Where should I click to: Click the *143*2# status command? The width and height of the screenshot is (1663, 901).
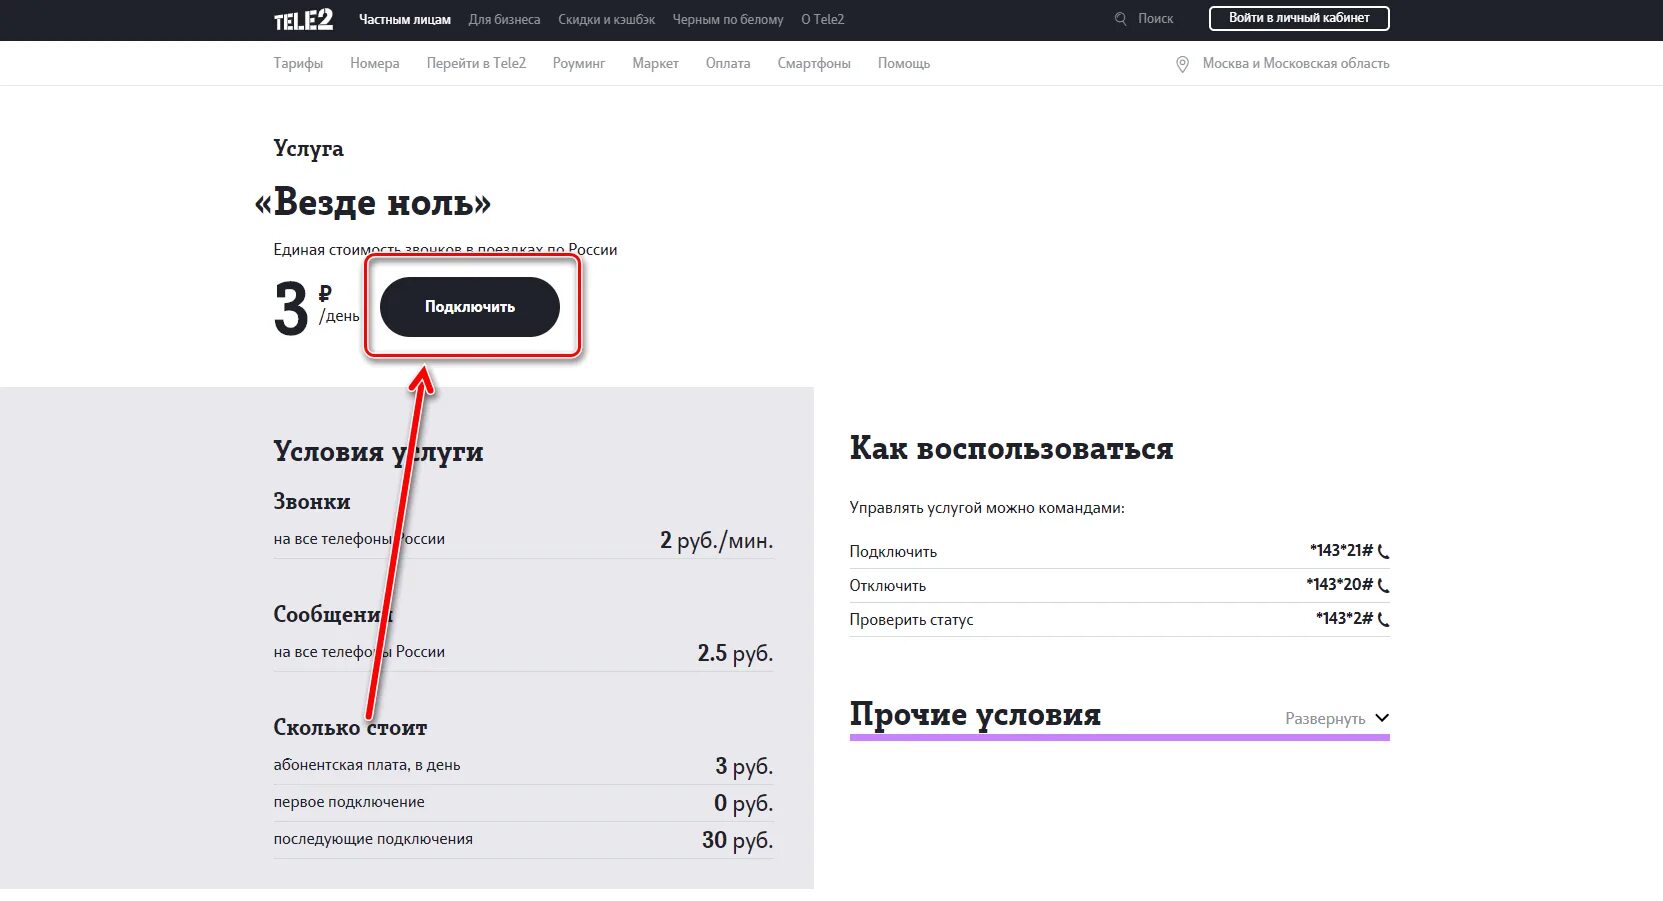[x=1344, y=618]
